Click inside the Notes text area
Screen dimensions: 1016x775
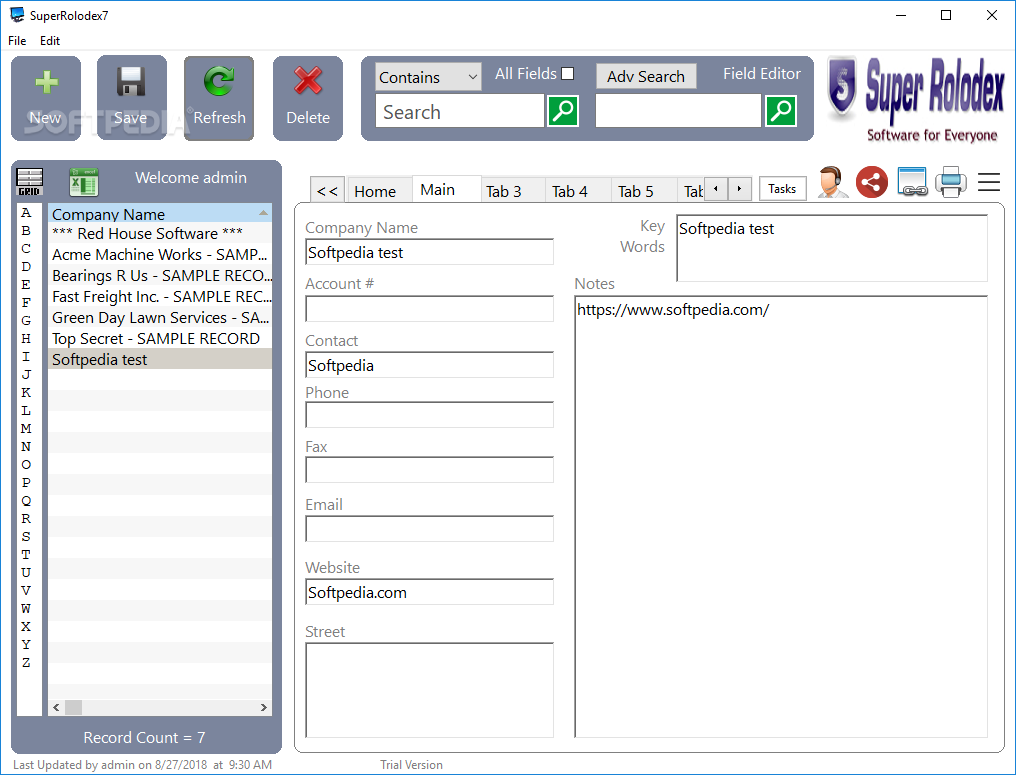[x=781, y=517]
